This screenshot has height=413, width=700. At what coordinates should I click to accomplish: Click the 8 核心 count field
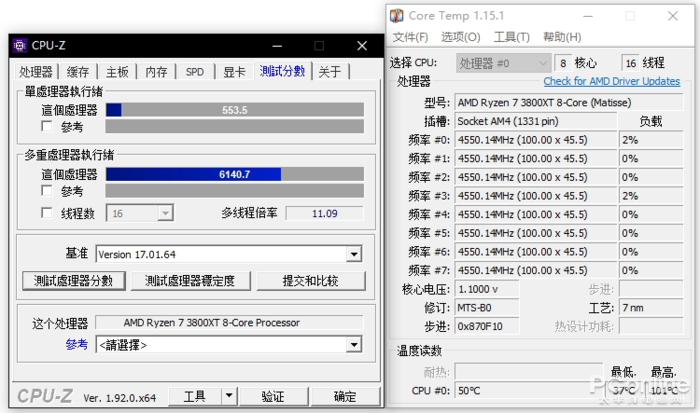(563, 63)
